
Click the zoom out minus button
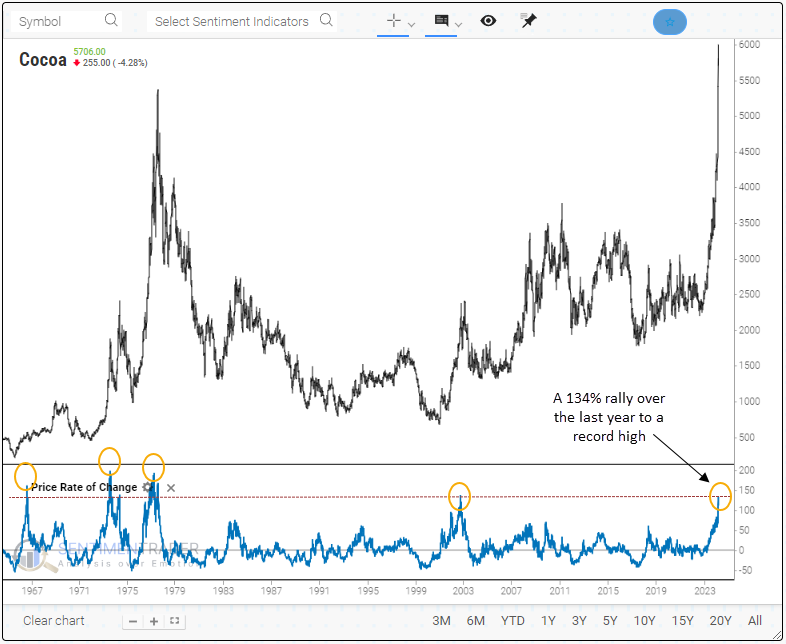133,621
